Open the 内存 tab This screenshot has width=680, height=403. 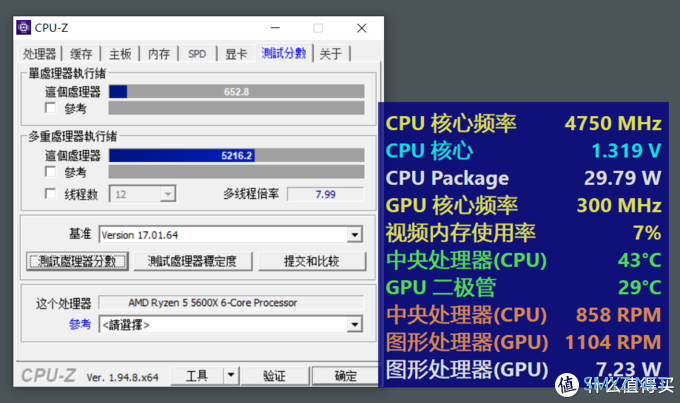[x=159, y=54]
